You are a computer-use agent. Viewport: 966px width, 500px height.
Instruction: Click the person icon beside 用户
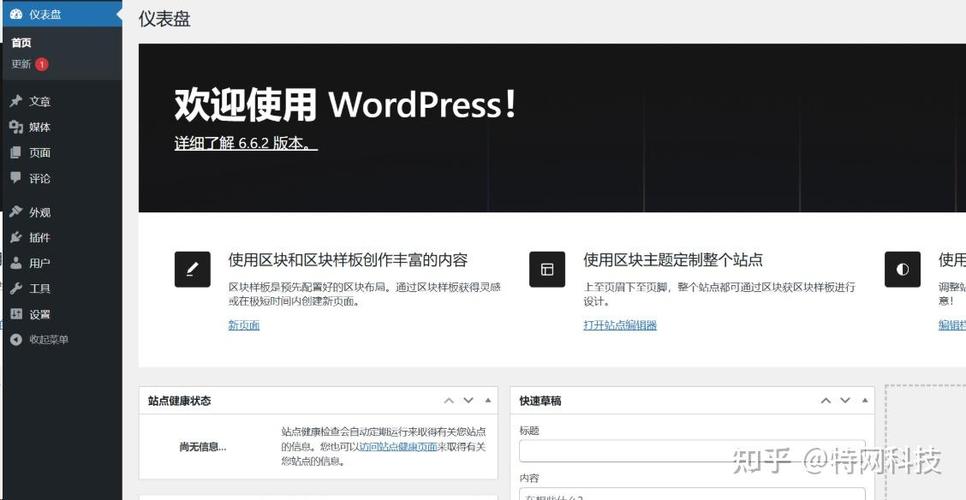tap(16, 263)
